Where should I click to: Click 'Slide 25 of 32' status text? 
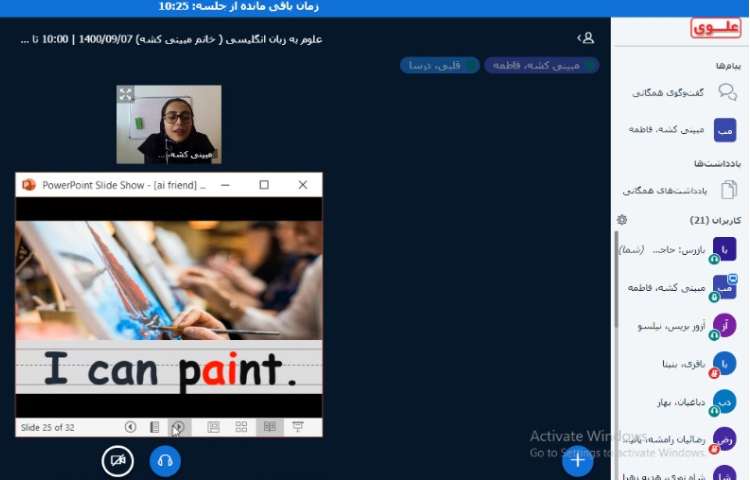tap(47, 427)
